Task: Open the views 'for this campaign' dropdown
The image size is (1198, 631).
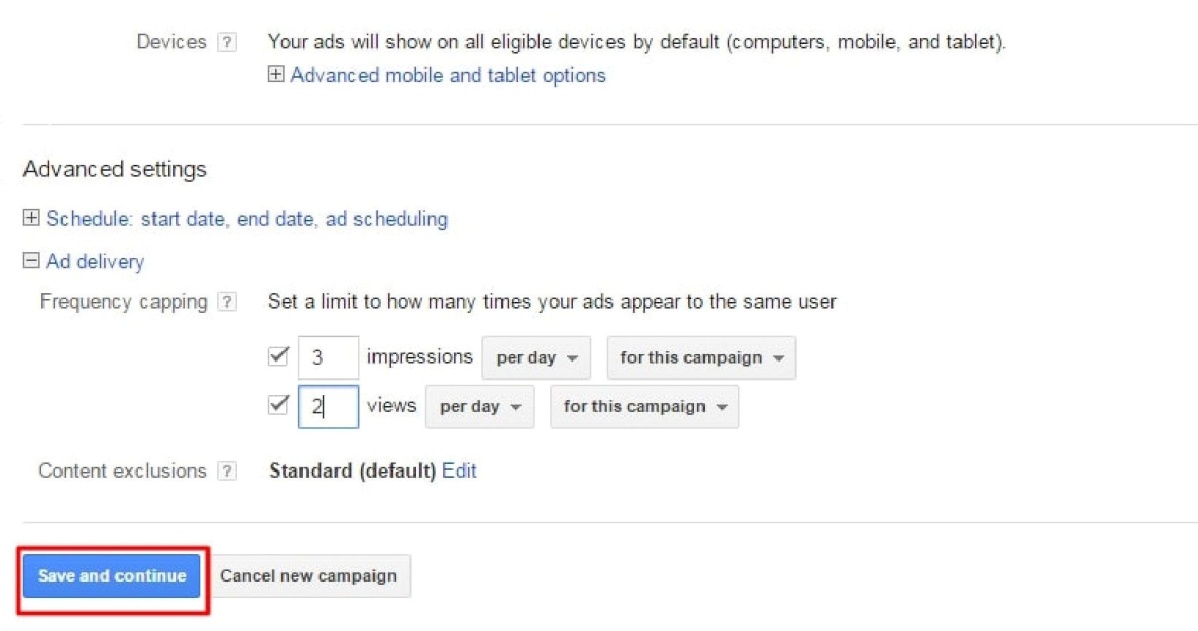Action: pyautogui.click(x=644, y=407)
